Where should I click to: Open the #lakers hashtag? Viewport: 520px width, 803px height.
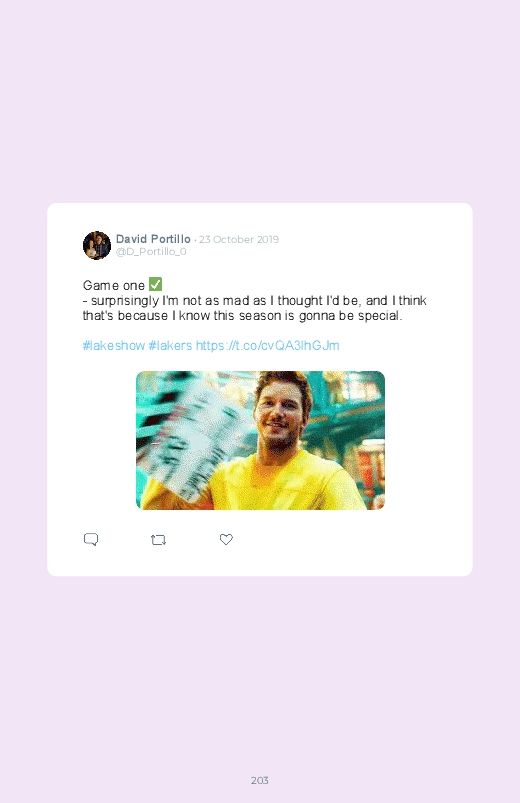click(x=170, y=346)
